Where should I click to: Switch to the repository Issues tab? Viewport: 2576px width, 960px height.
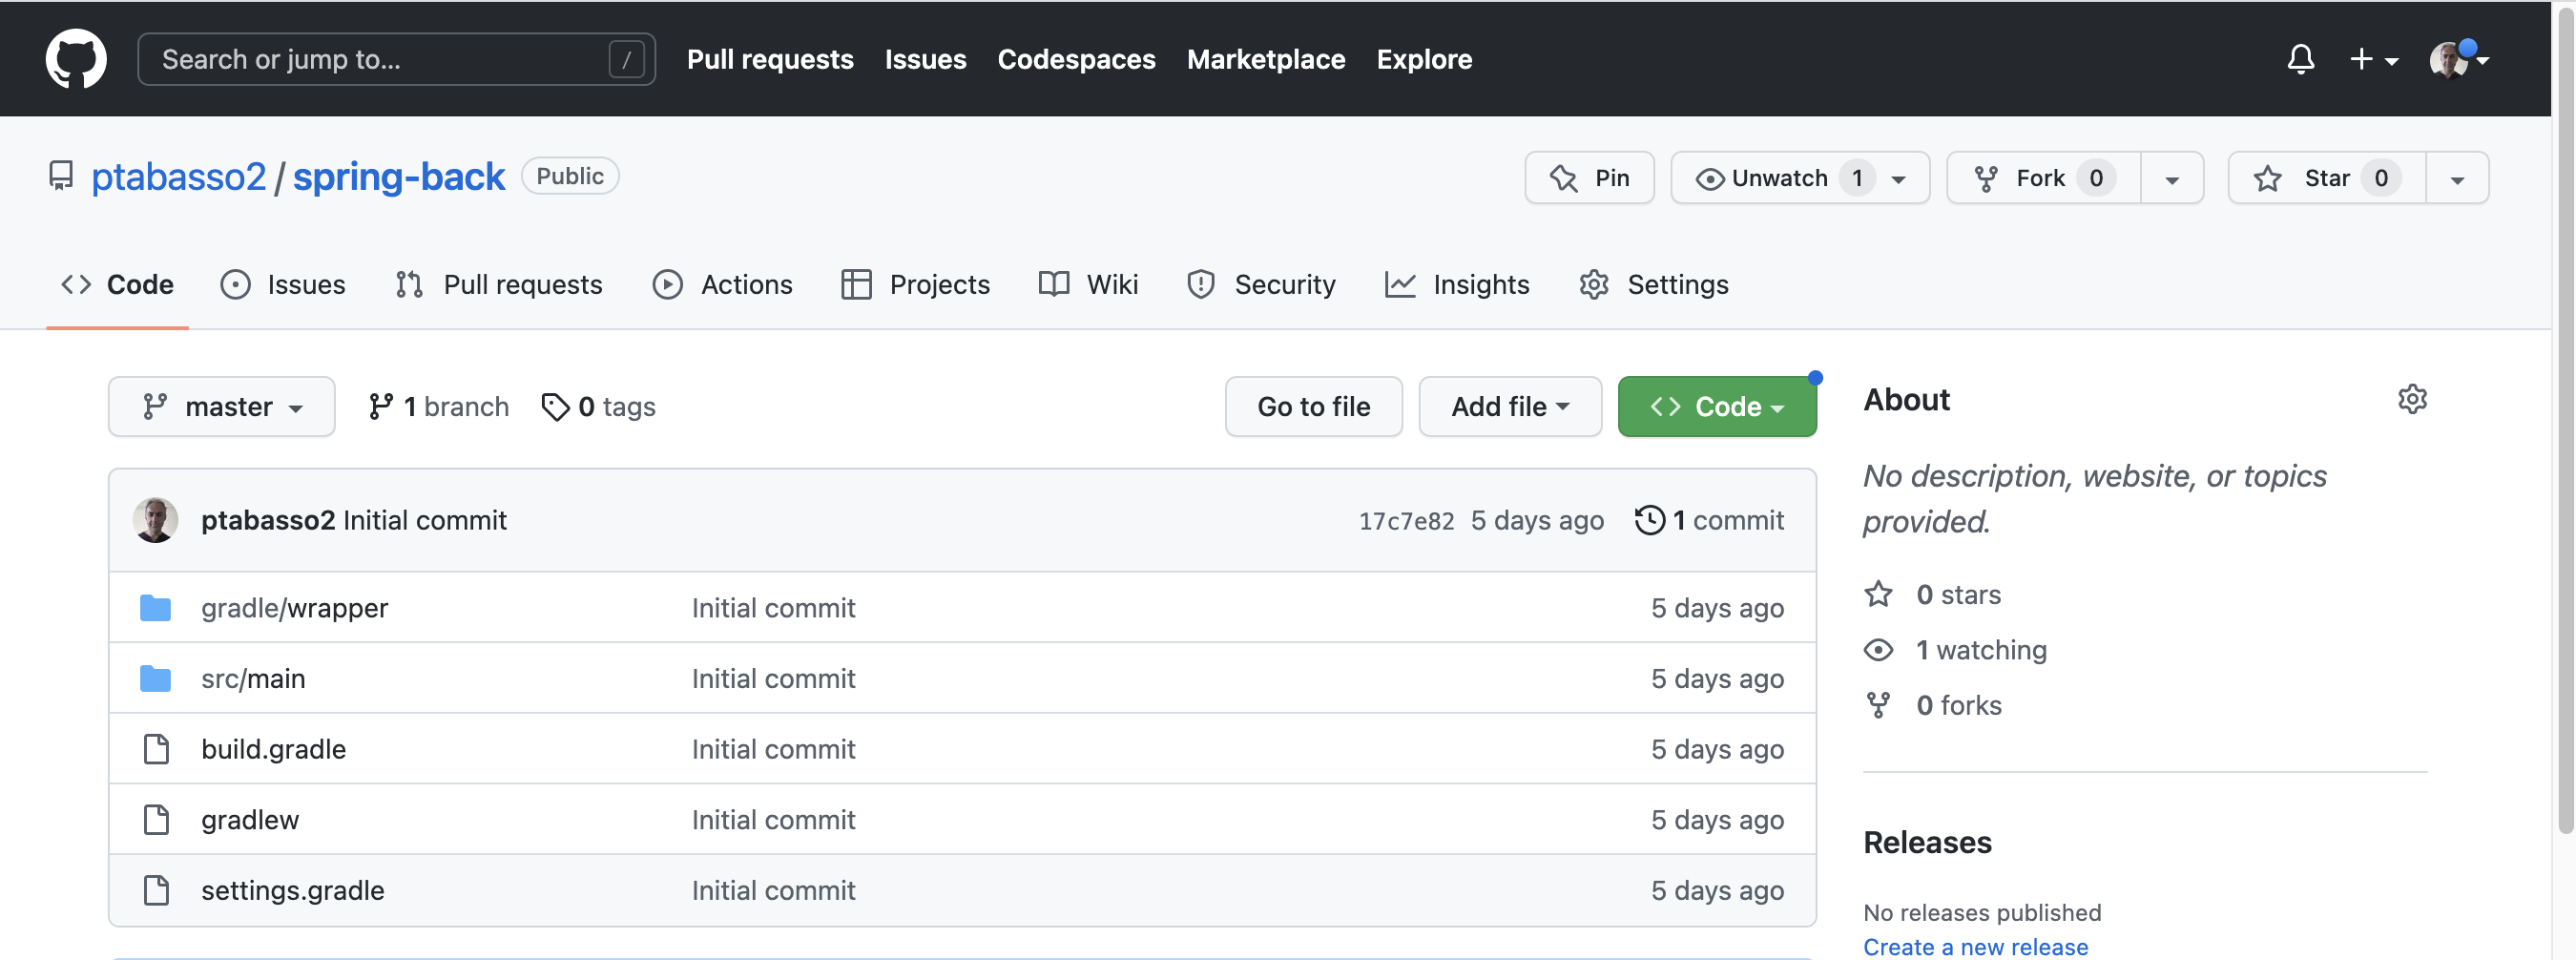coord(283,285)
